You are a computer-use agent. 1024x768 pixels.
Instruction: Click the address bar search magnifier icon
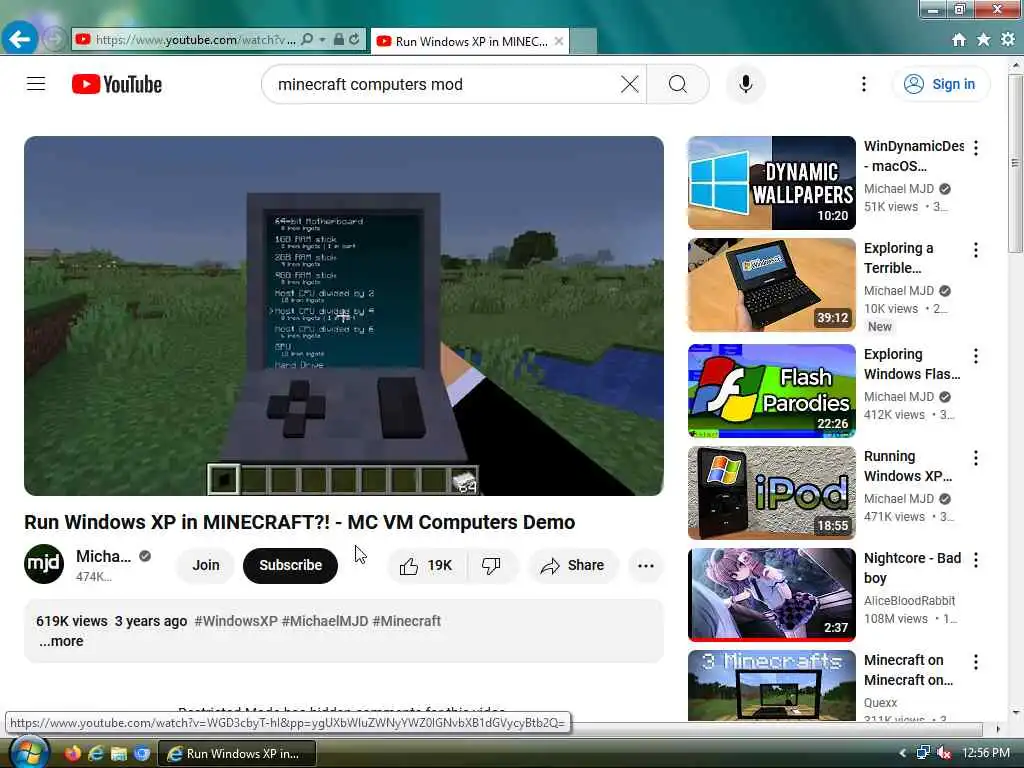pyautogui.click(x=307, y=40)
